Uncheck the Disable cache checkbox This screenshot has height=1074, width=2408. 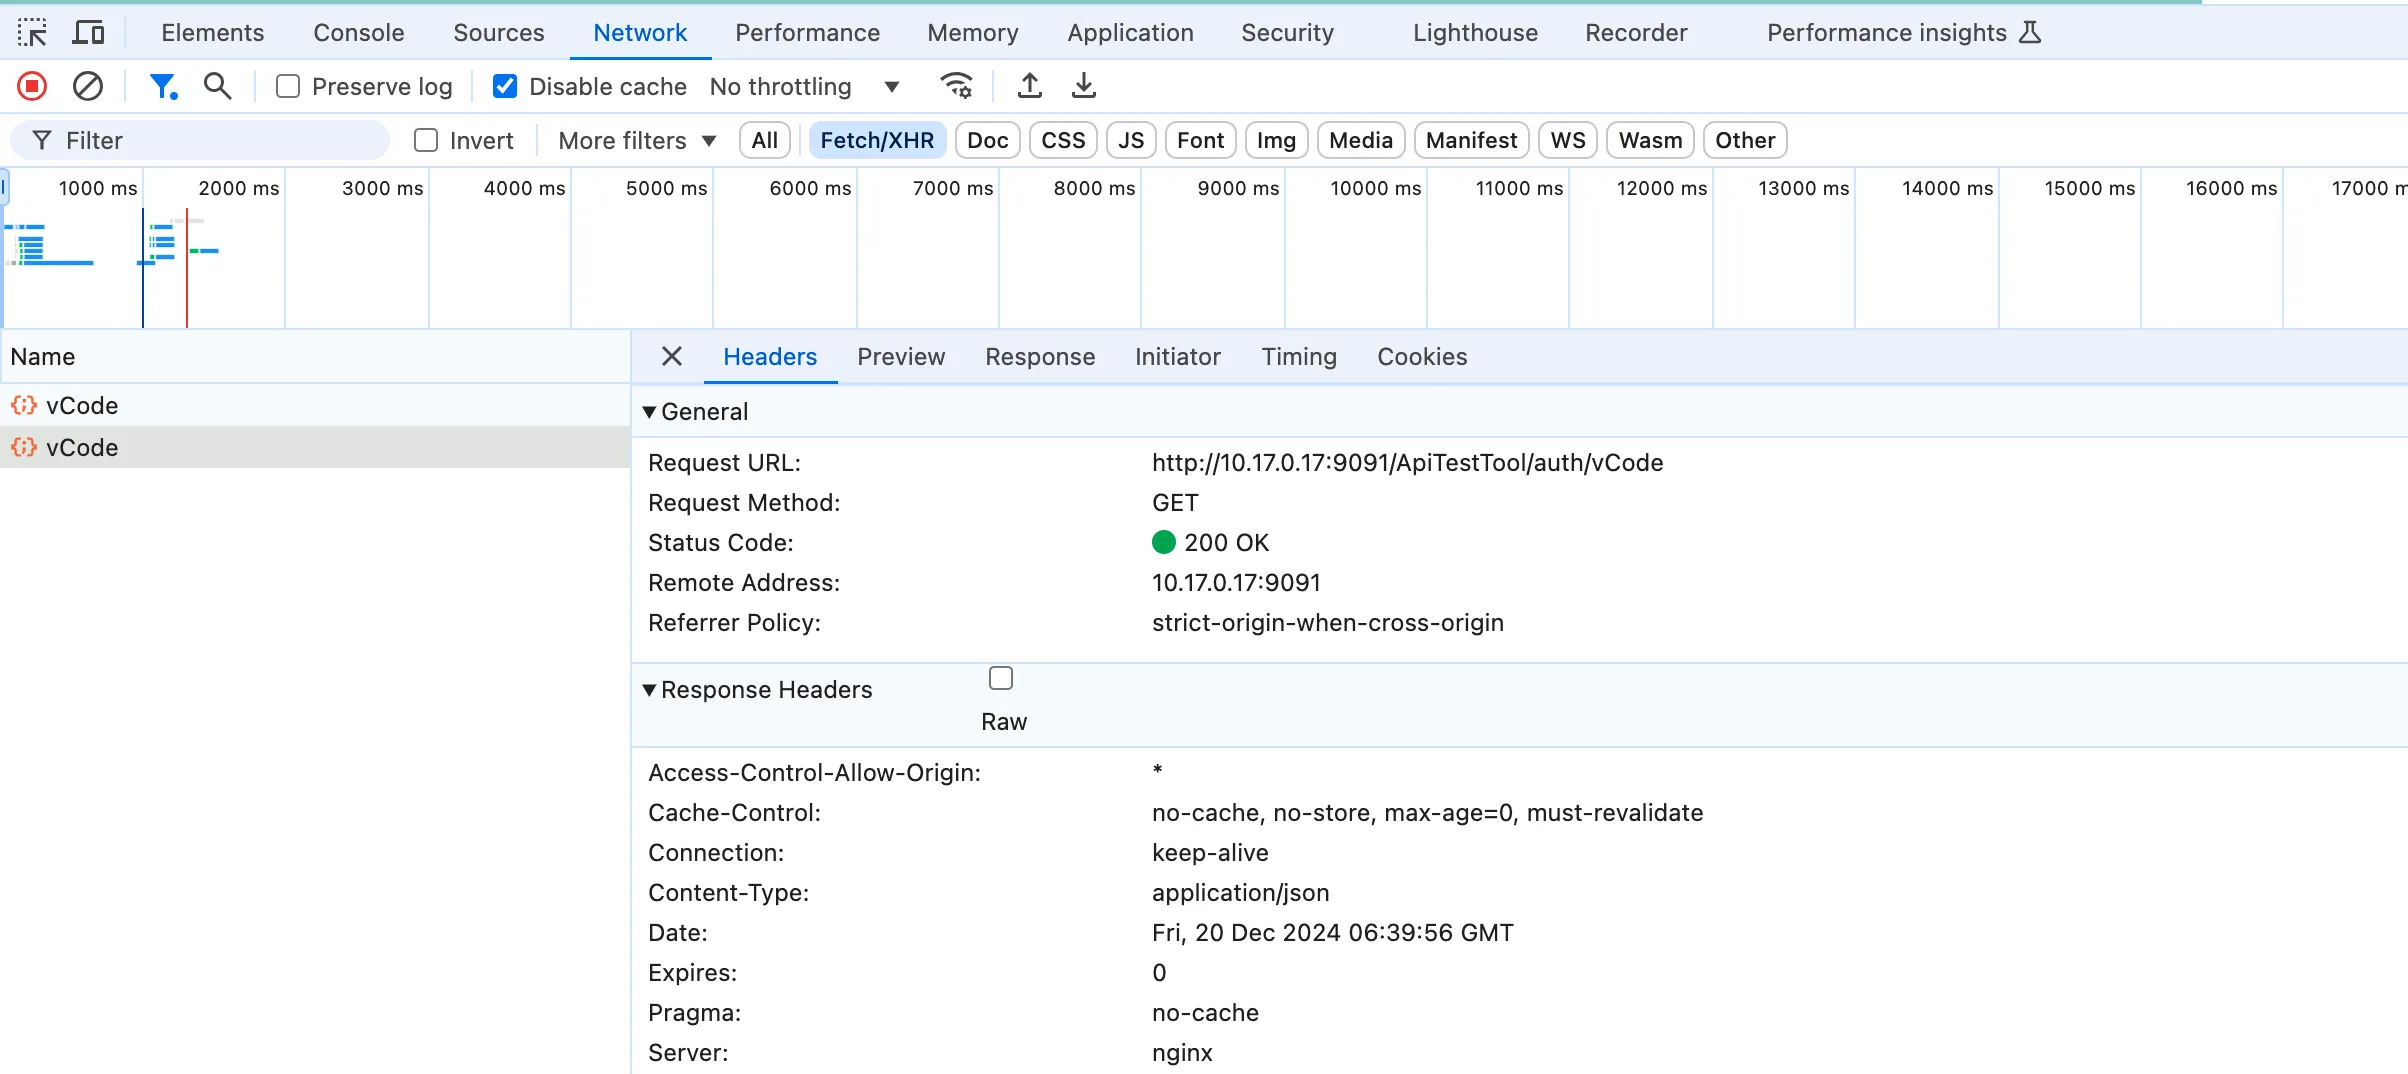click(x=505, y=86)
